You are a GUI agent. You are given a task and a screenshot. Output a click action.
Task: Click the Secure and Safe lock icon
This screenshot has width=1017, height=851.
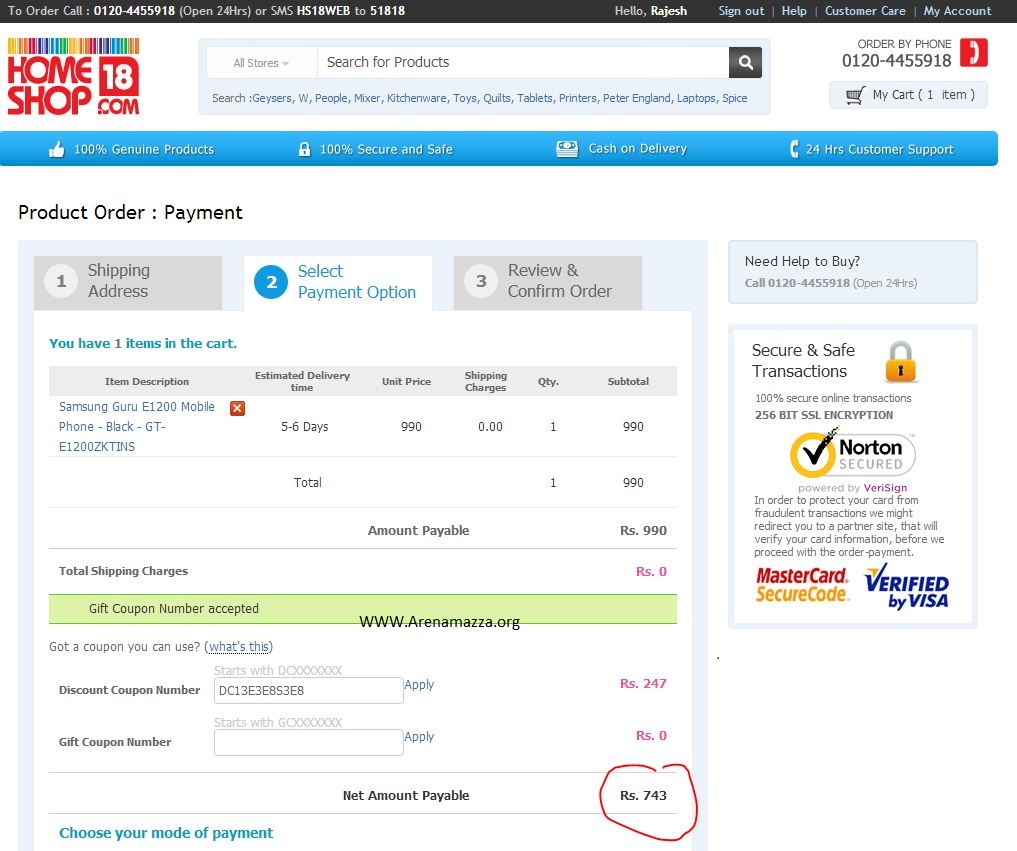[x=304, y=149]
